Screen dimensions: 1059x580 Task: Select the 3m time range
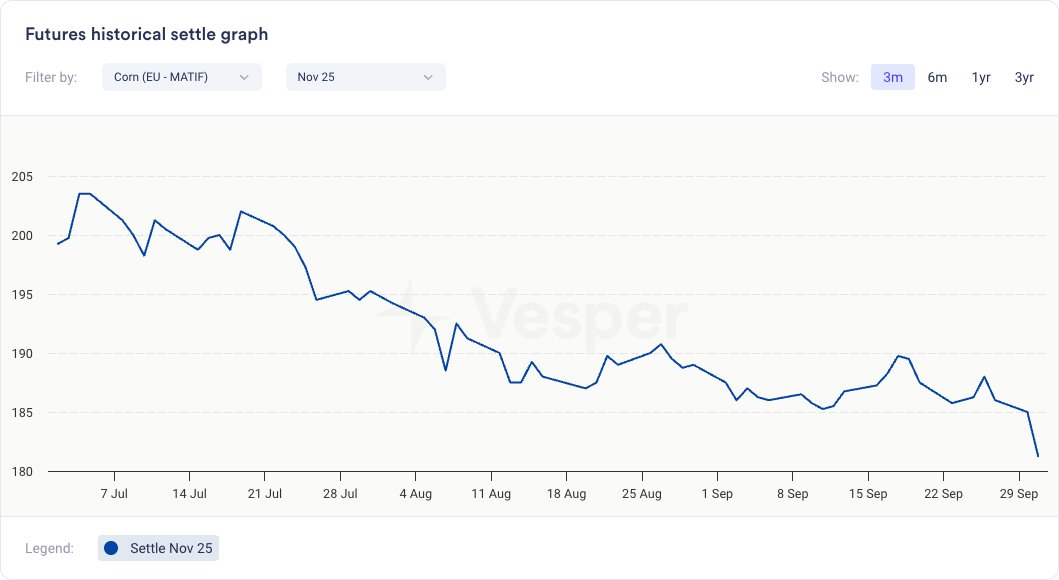point(892,77)
